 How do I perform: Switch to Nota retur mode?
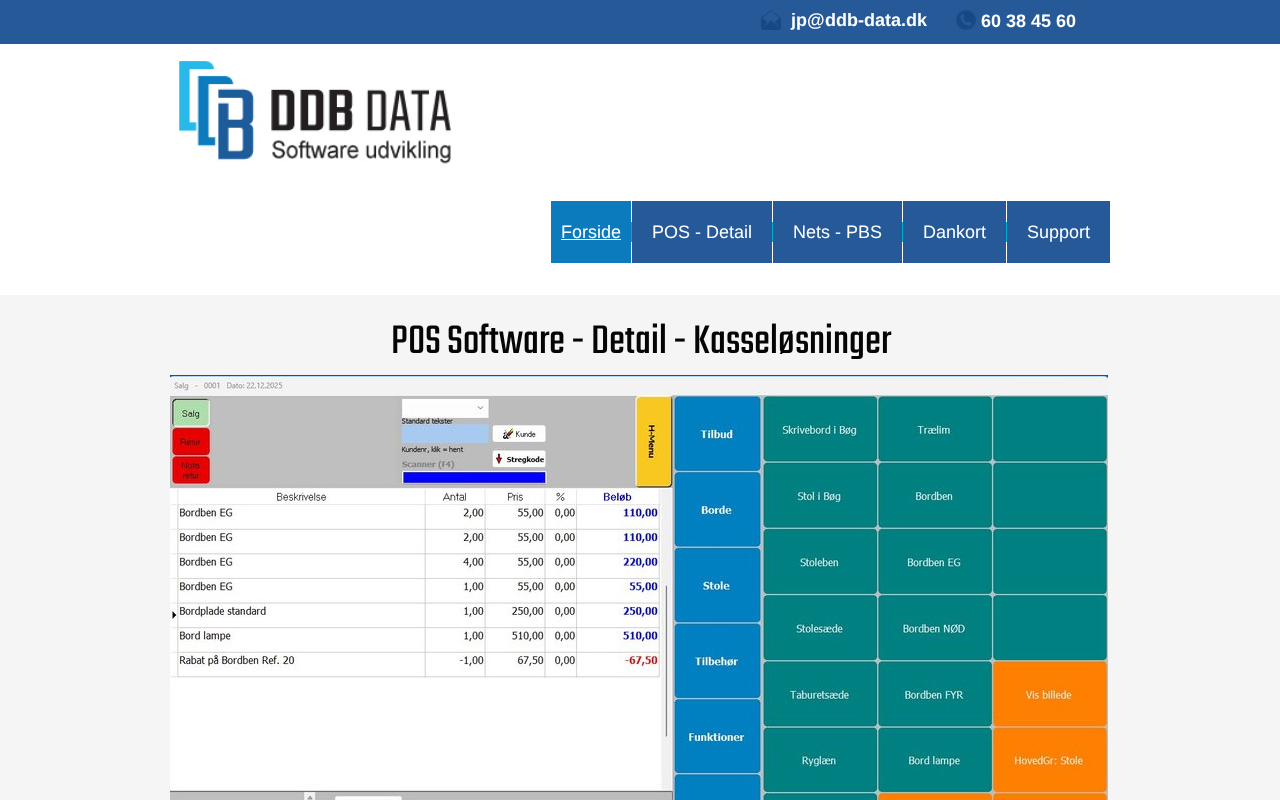tap(190, 470)
